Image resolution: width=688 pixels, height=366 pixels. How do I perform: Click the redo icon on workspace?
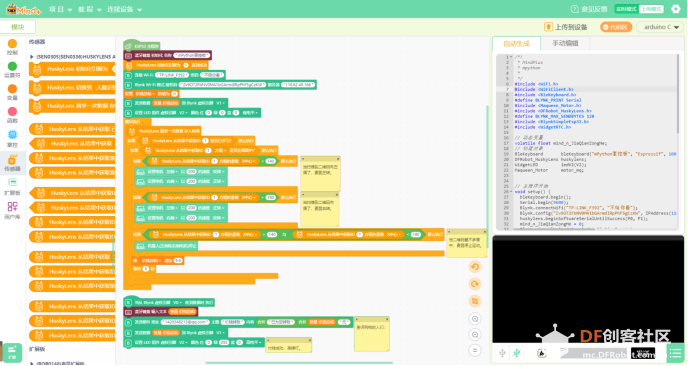click(475, 284)
